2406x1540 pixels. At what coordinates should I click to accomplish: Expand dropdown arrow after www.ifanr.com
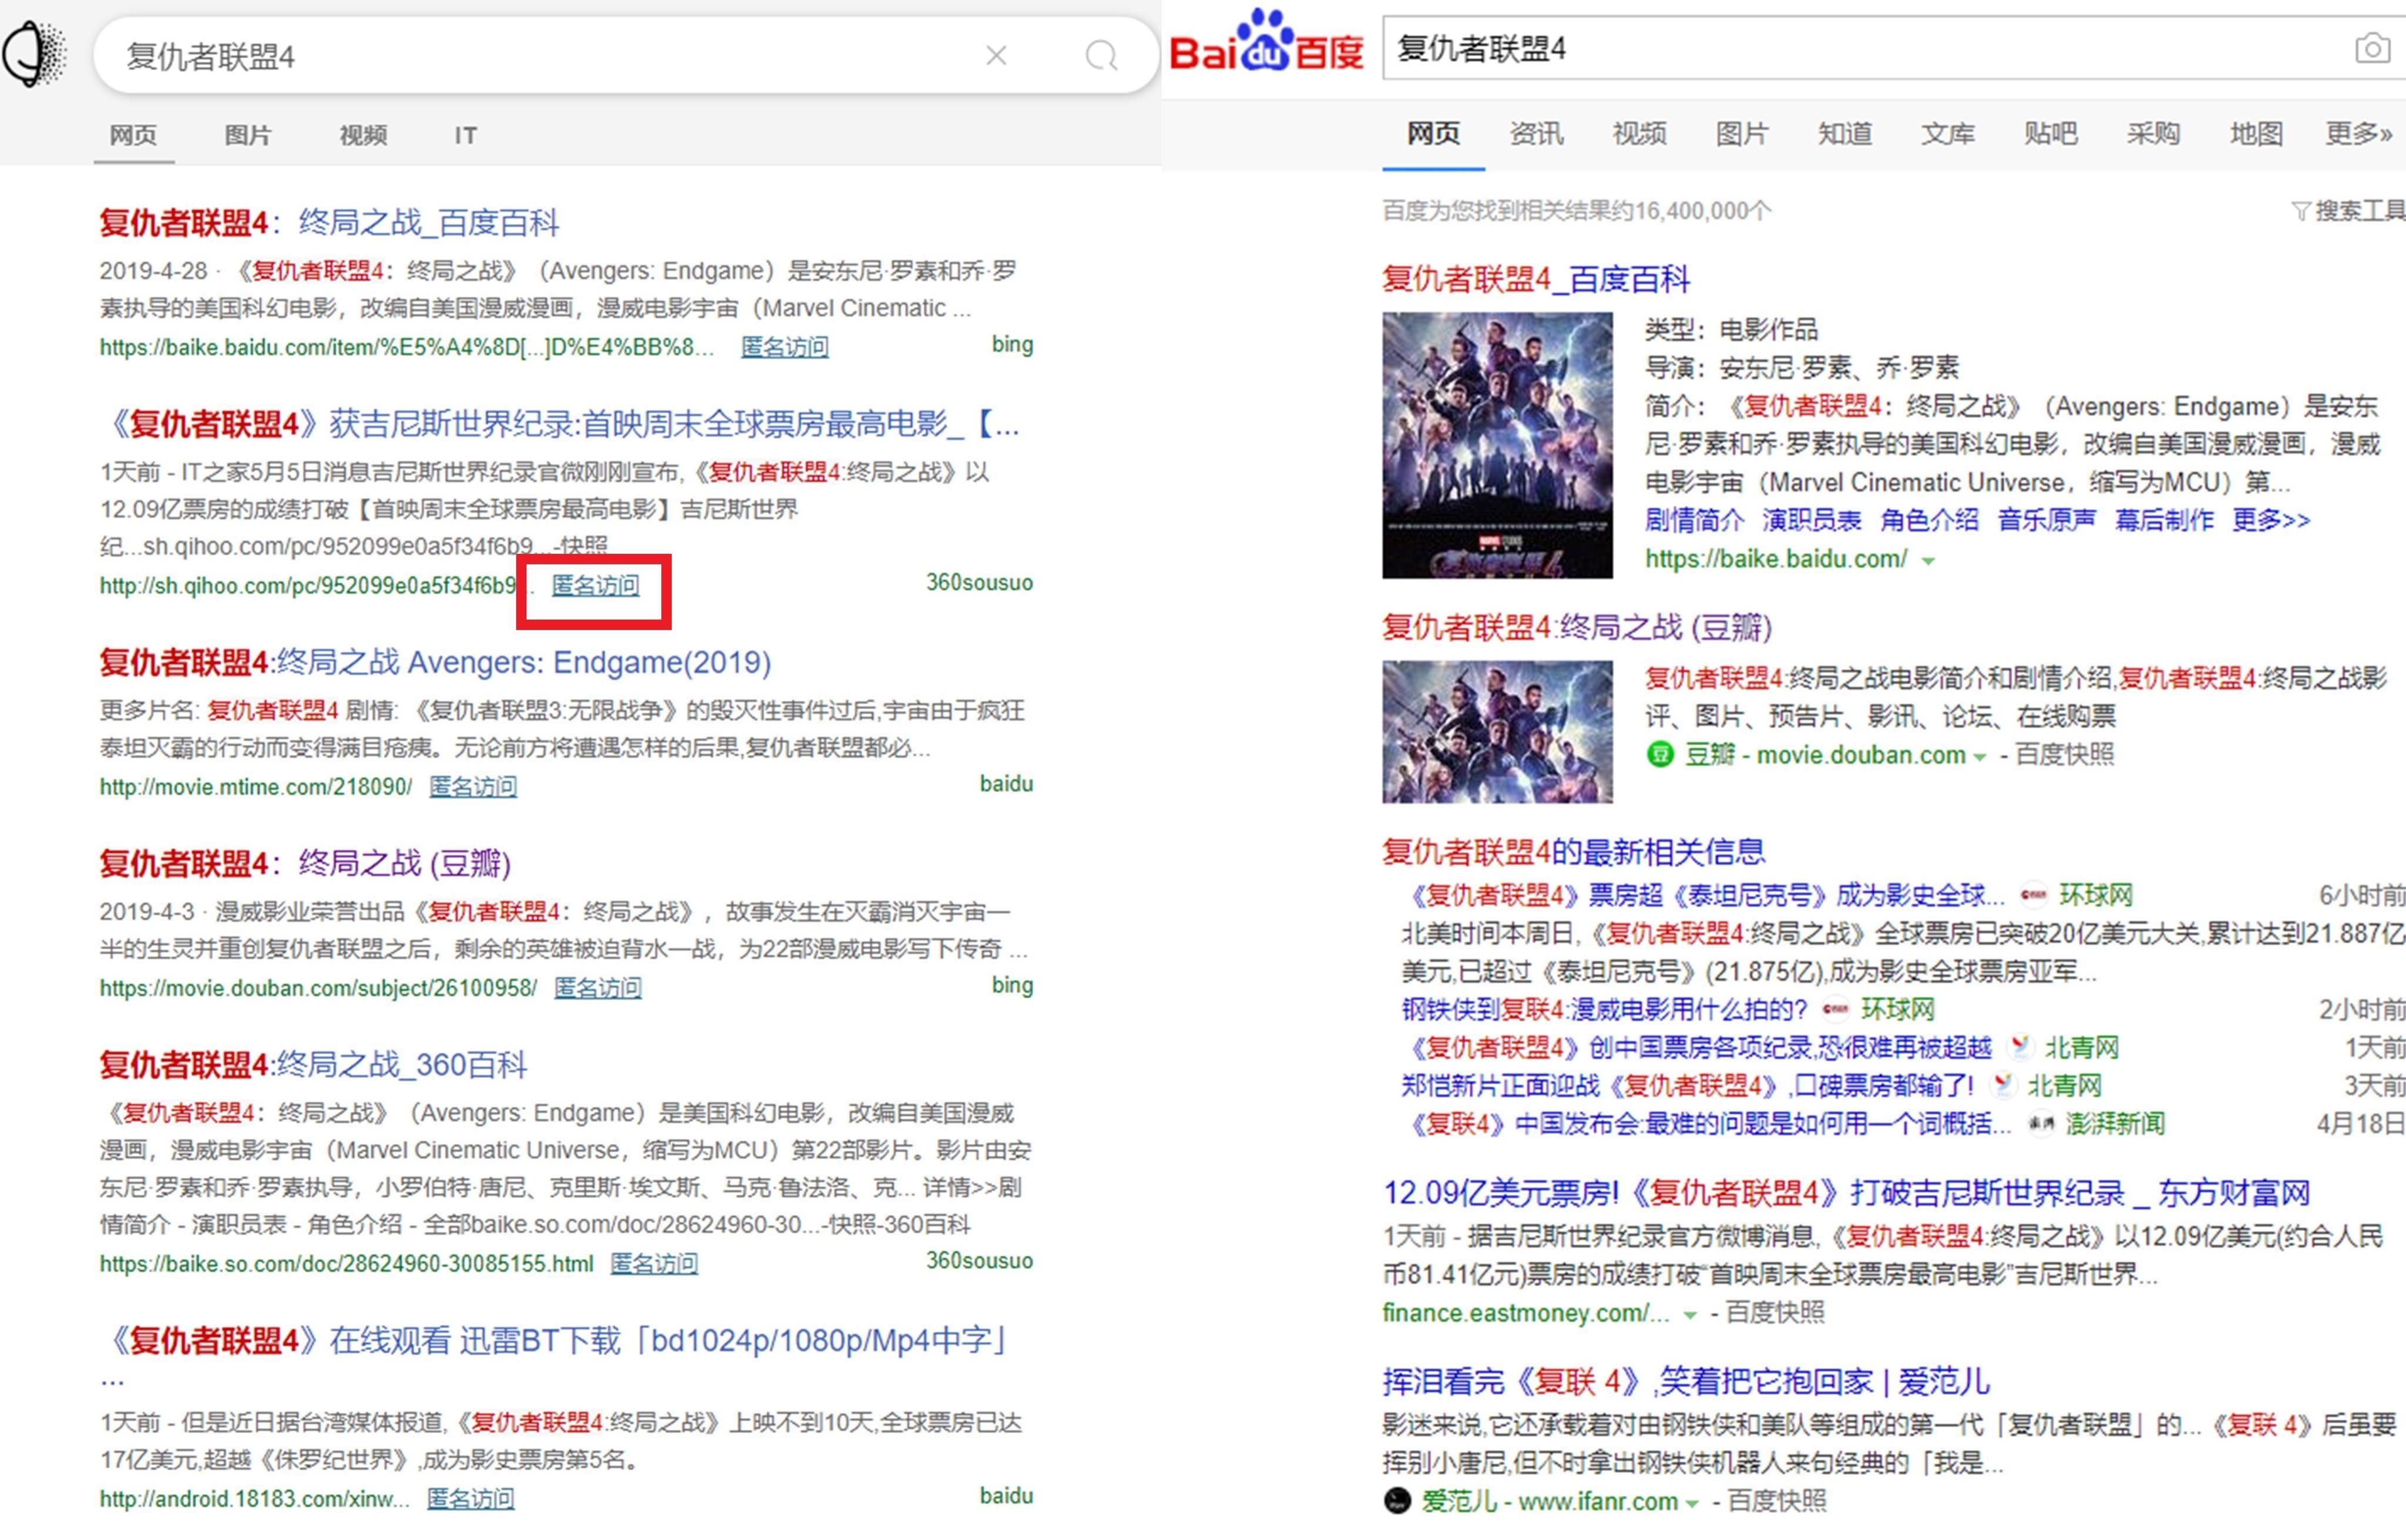coord(1692,1504)
